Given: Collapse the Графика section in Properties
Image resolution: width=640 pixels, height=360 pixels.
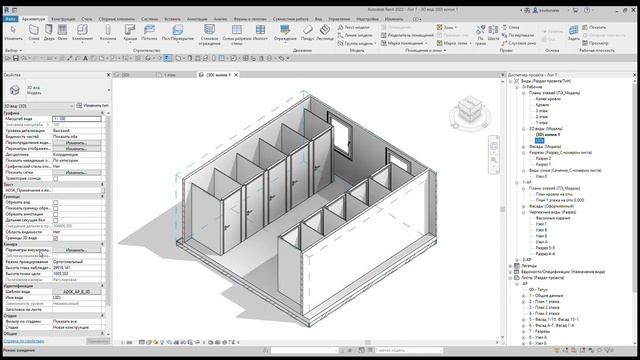Looking at the screenshot, I should [x=102, y=113].
